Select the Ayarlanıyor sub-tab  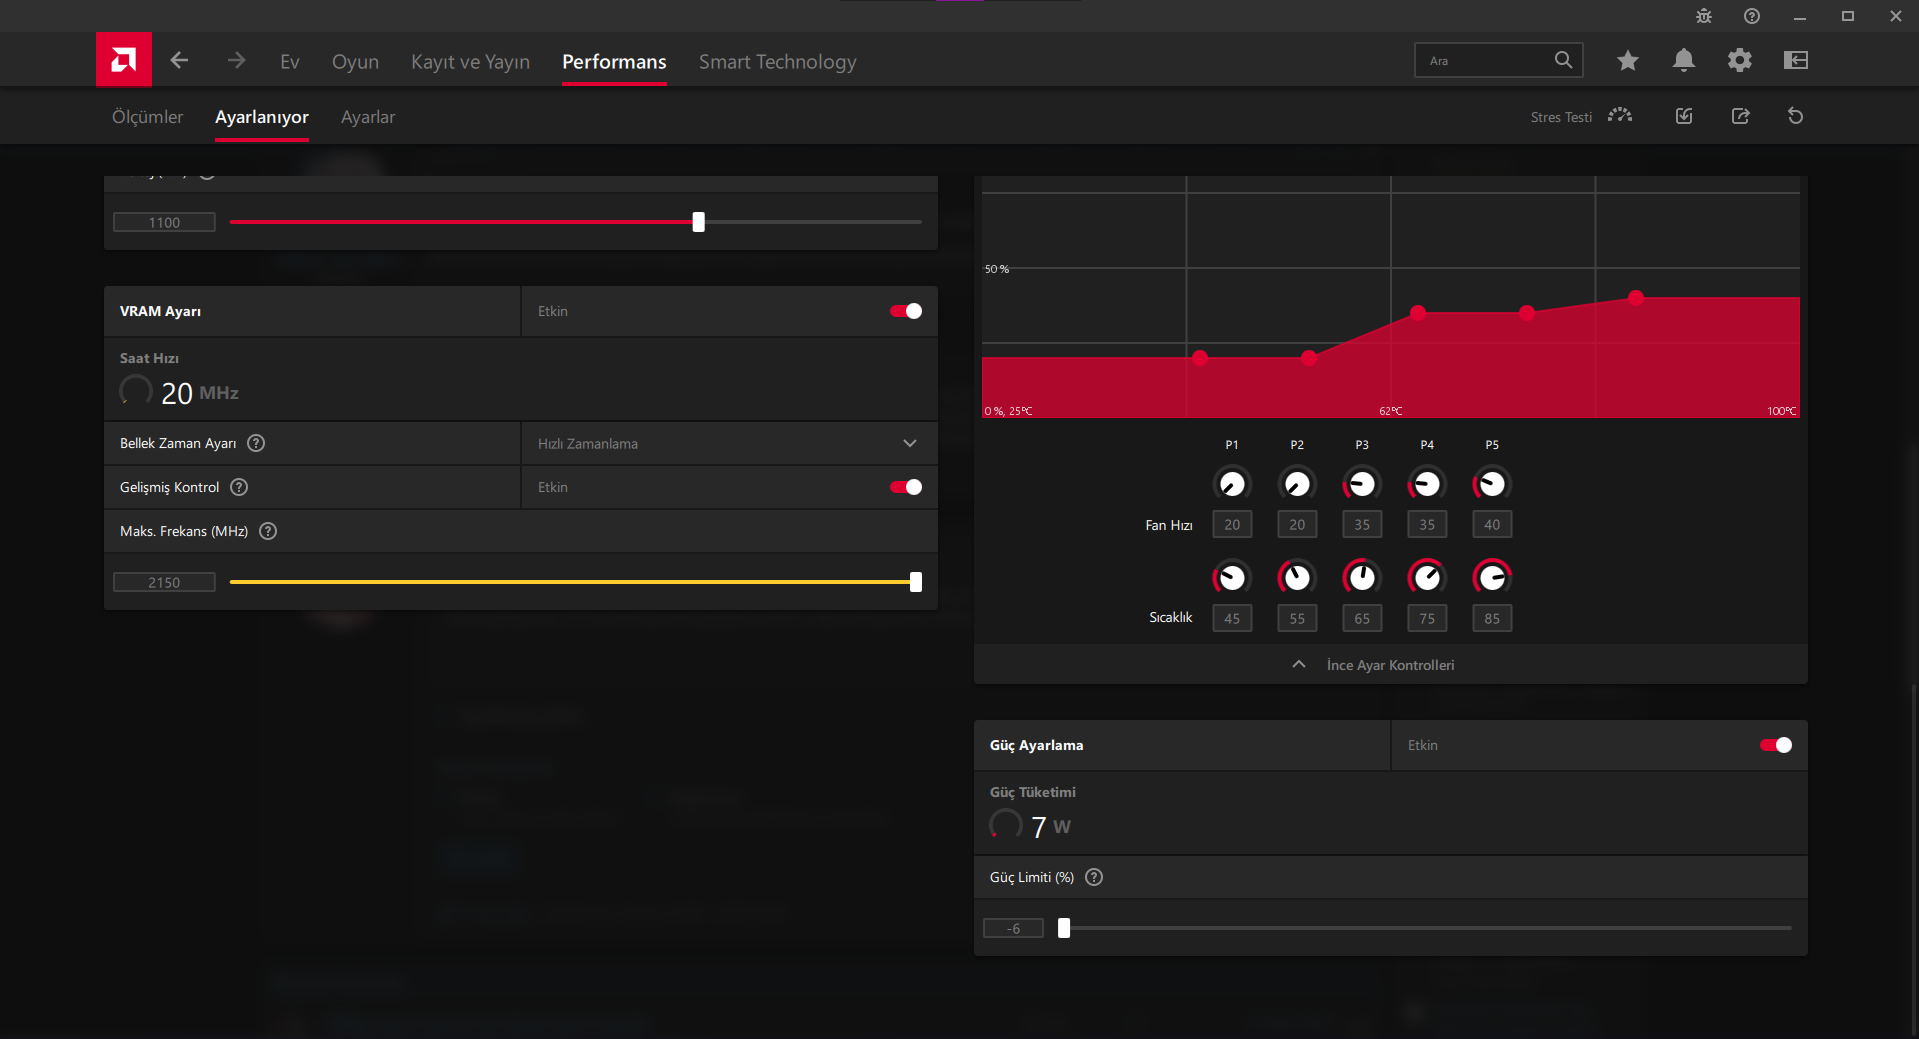tap(262, 117)
